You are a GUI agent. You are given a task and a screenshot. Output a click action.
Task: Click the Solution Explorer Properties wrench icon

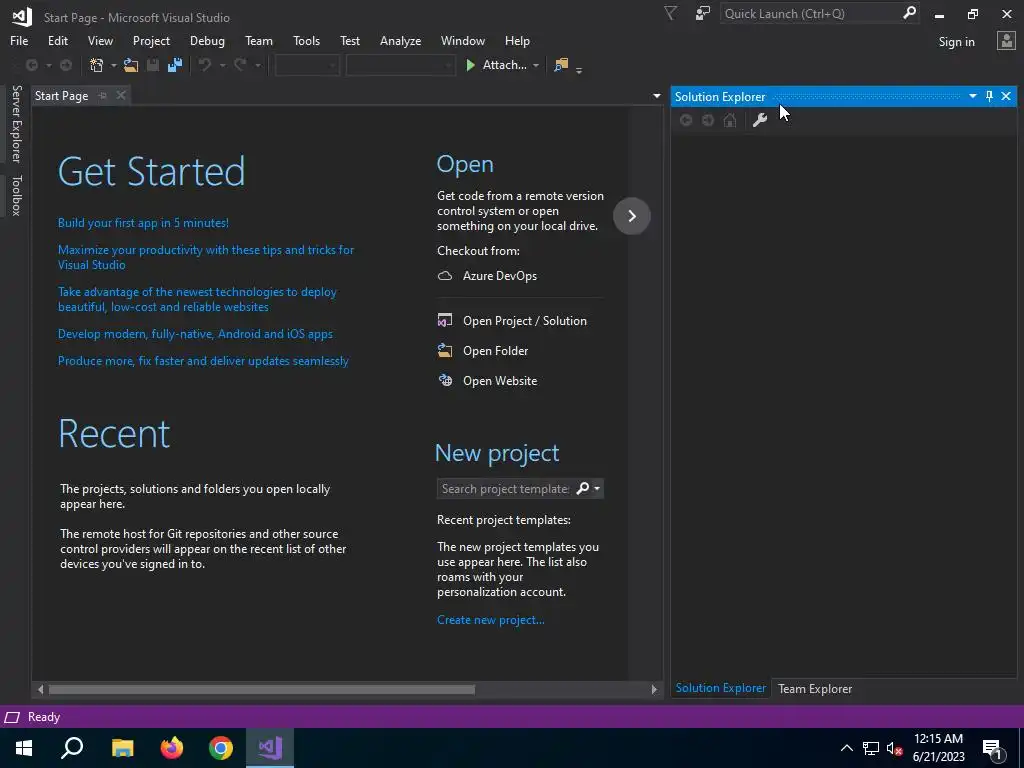760,120
